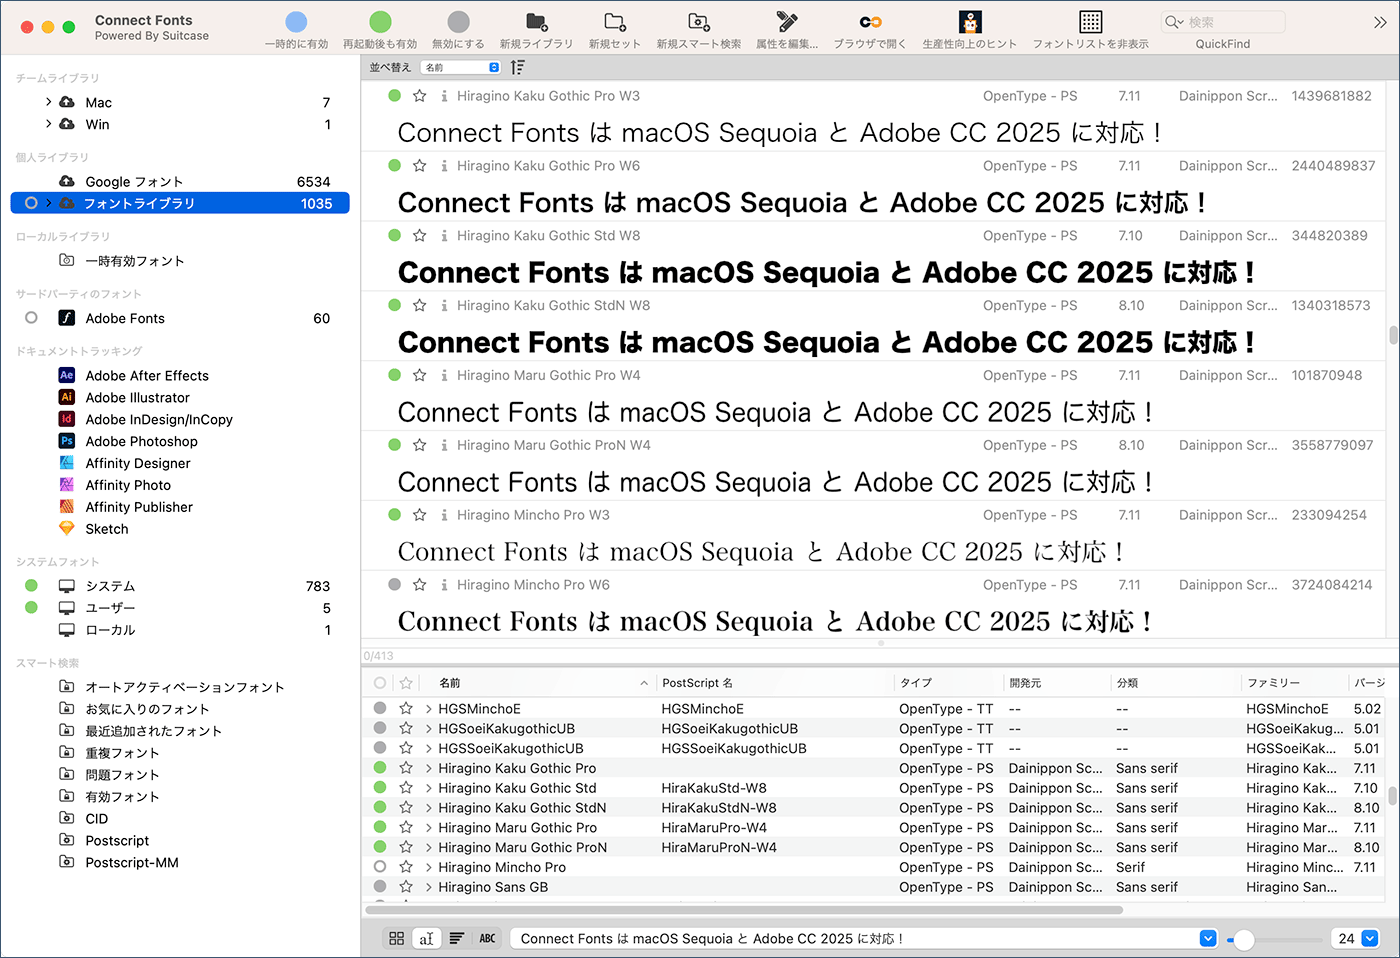Click the gray 無効にする deactivate button

(x=458, y=22)
